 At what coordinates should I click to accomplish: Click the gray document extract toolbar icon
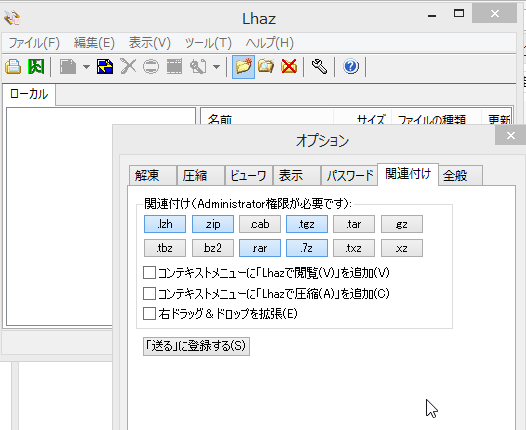tap(68, 66)
